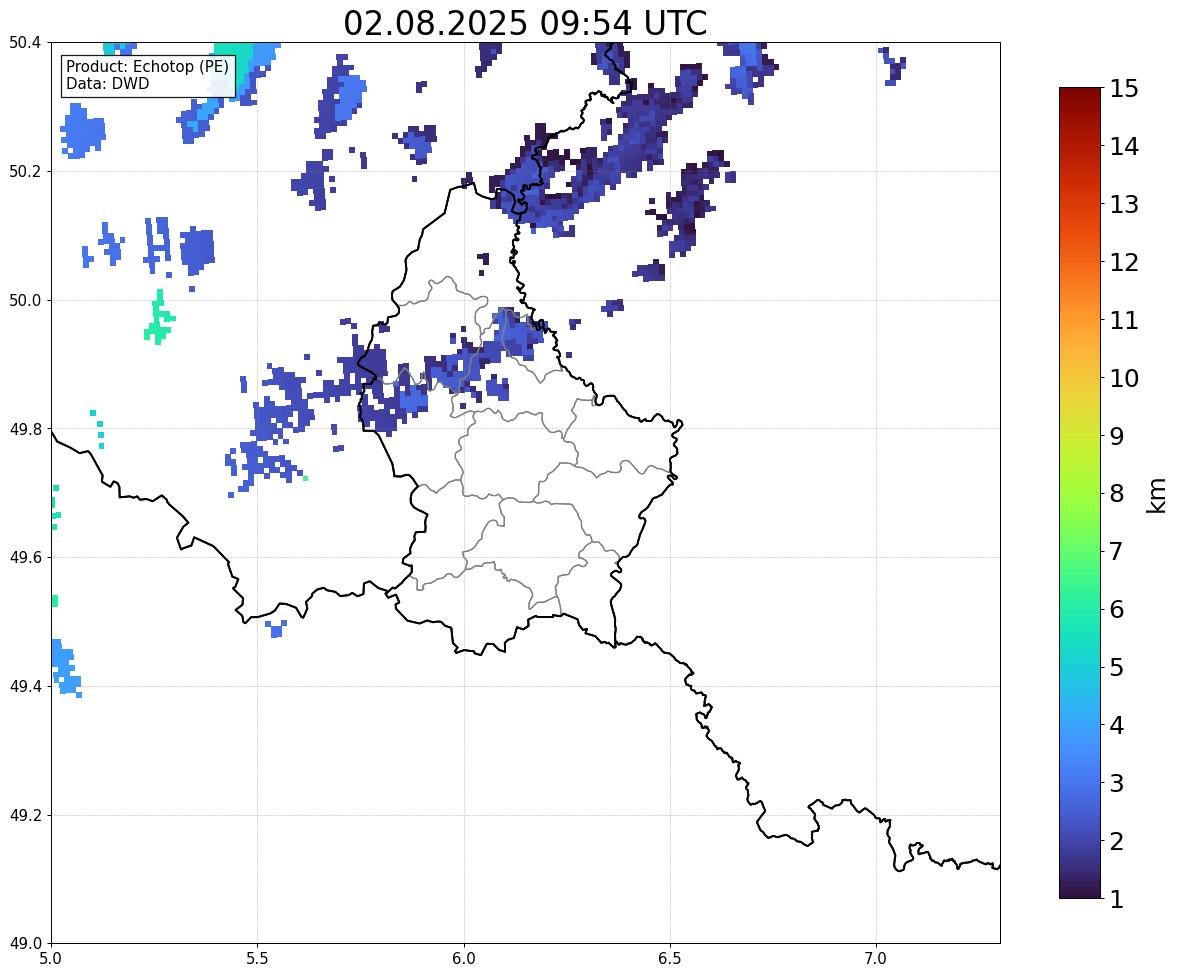Click the title '02.08.2025 09:54 UTC'
The height and width of the screenshot is (976, 1178).
coord(525,23)
